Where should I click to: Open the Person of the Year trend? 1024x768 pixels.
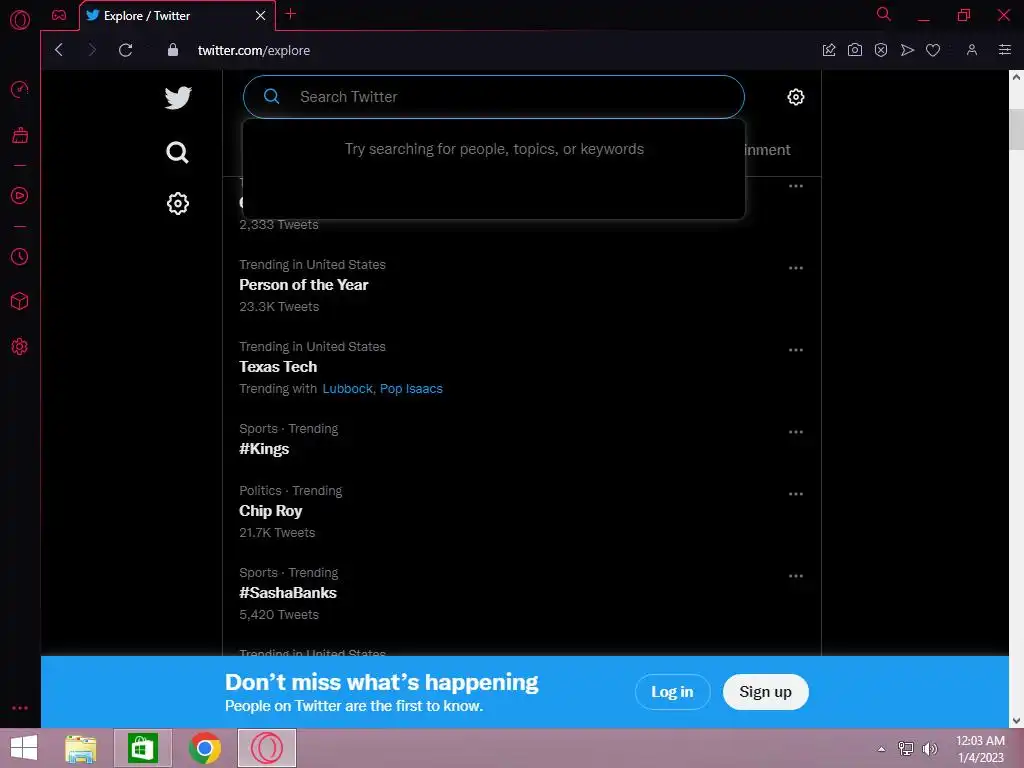(x=304, y=285)
